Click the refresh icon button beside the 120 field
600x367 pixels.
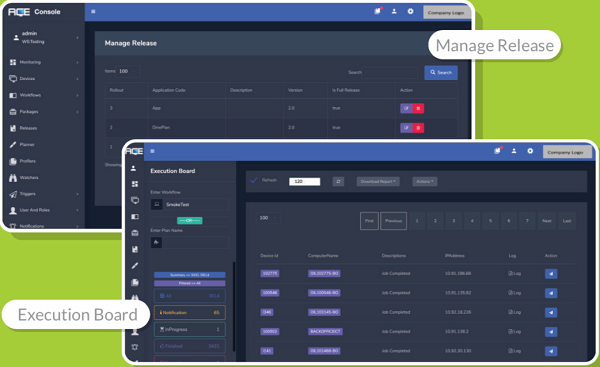pyautogui.click(x=338, y=181)
